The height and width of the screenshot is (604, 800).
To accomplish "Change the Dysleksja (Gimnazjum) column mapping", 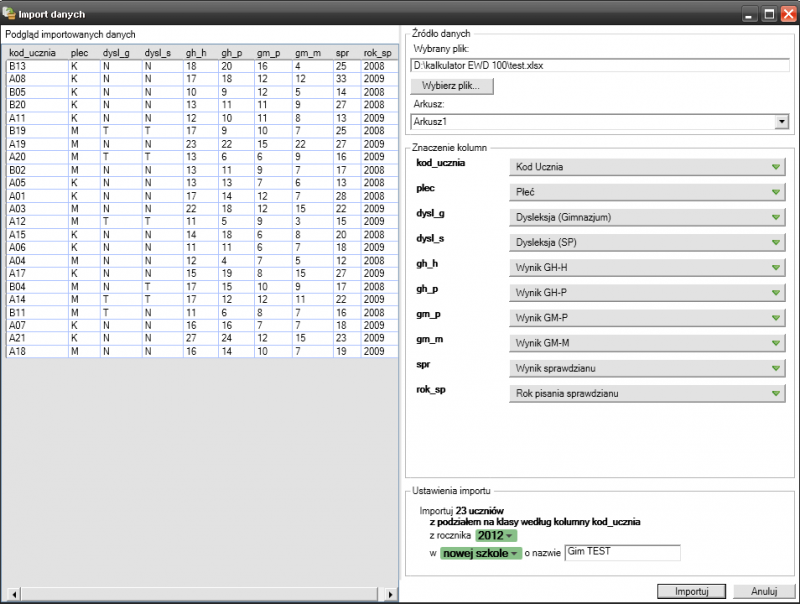I will (646, 217).
